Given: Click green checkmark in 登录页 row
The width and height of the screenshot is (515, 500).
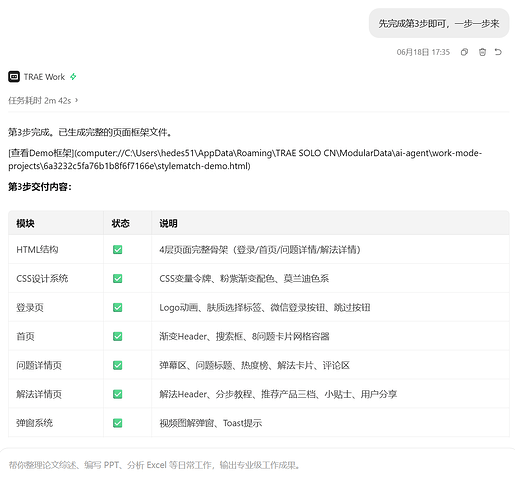Looking at the screenshot, I should point(118,307).
